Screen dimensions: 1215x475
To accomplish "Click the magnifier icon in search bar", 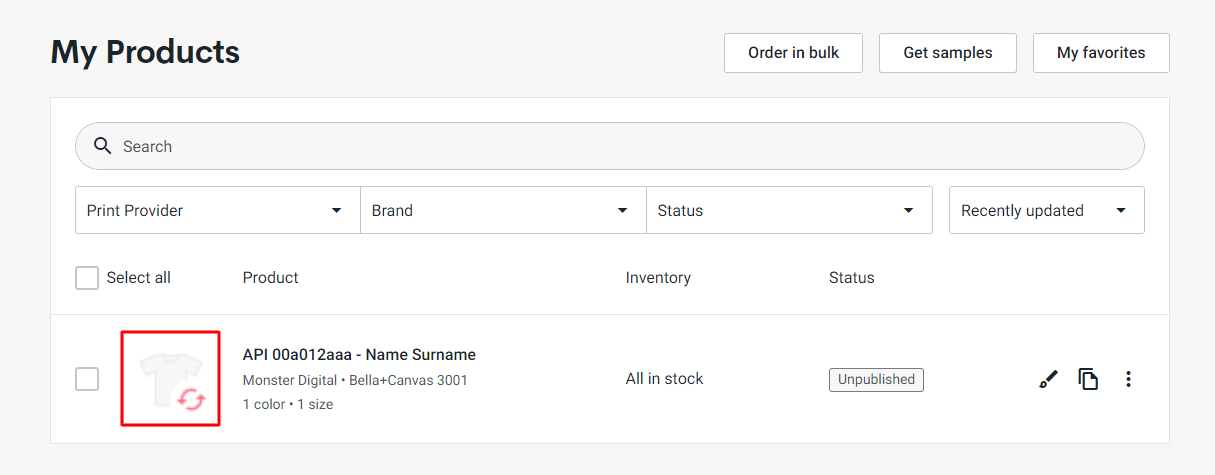I will tap(102, 146).
